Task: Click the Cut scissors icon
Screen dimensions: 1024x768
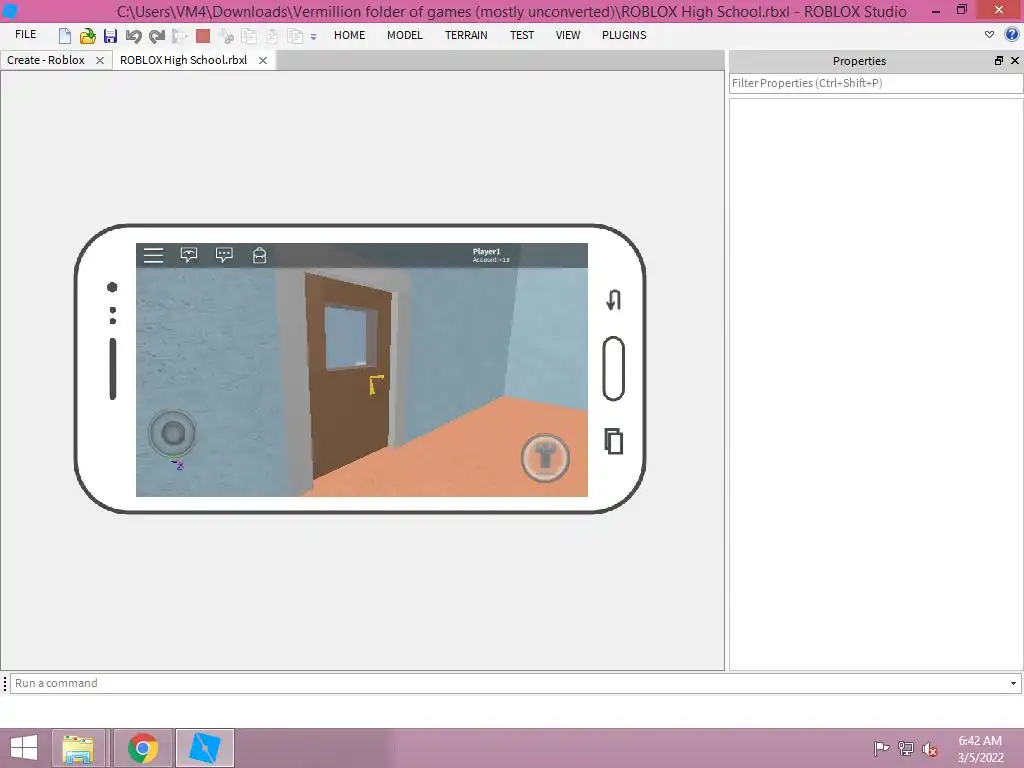Action: coord(226,36)
